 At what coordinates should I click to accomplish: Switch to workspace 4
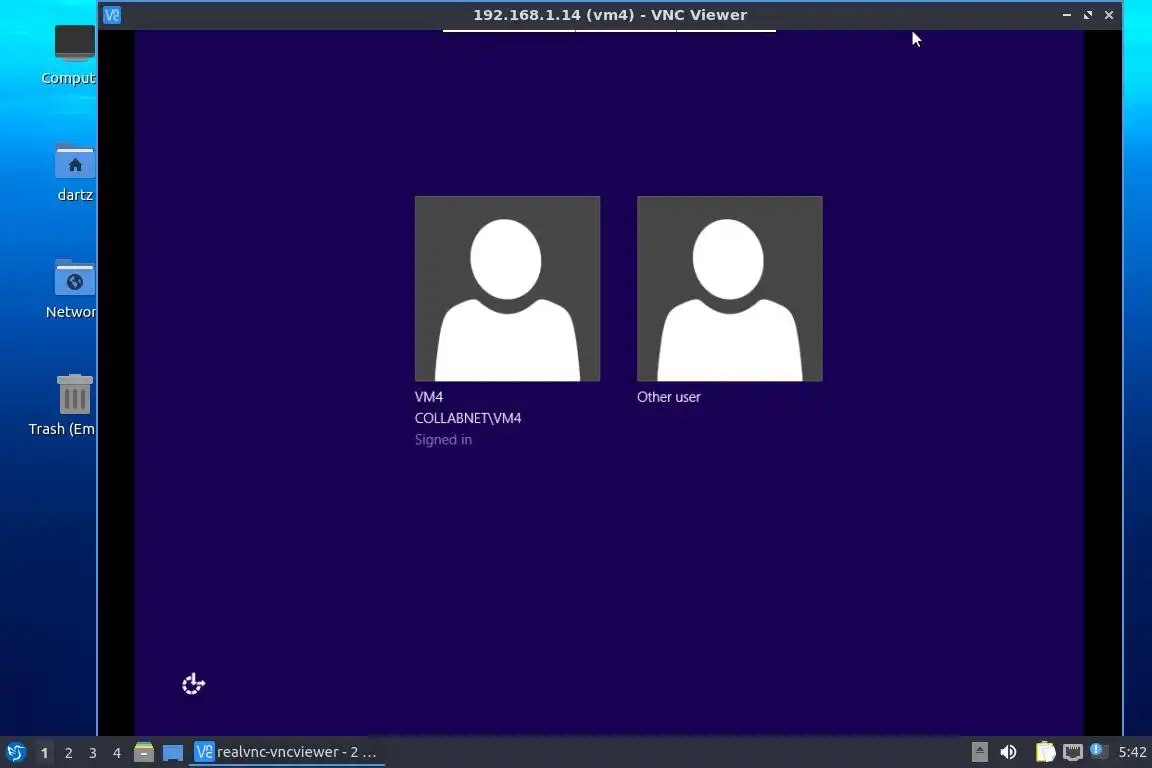click(x=117, y=753)
